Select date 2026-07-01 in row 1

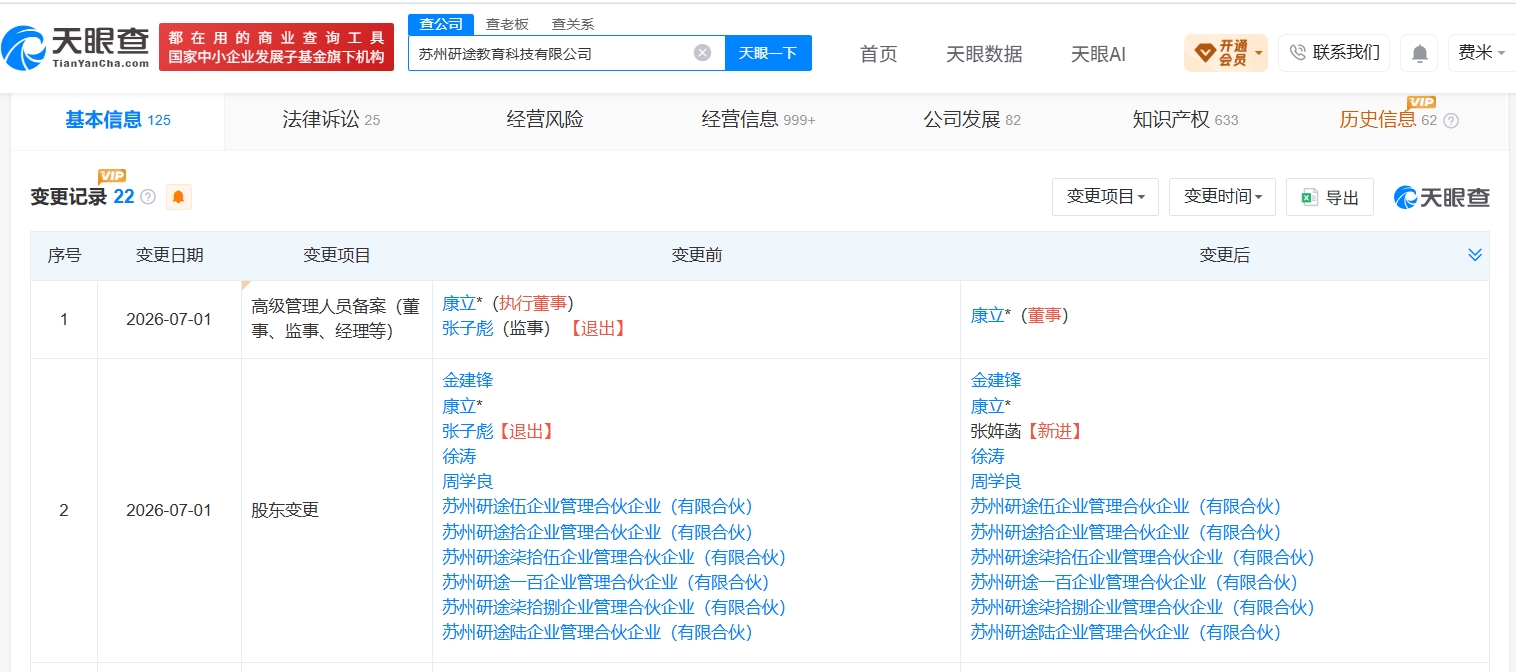coord(169,320)
